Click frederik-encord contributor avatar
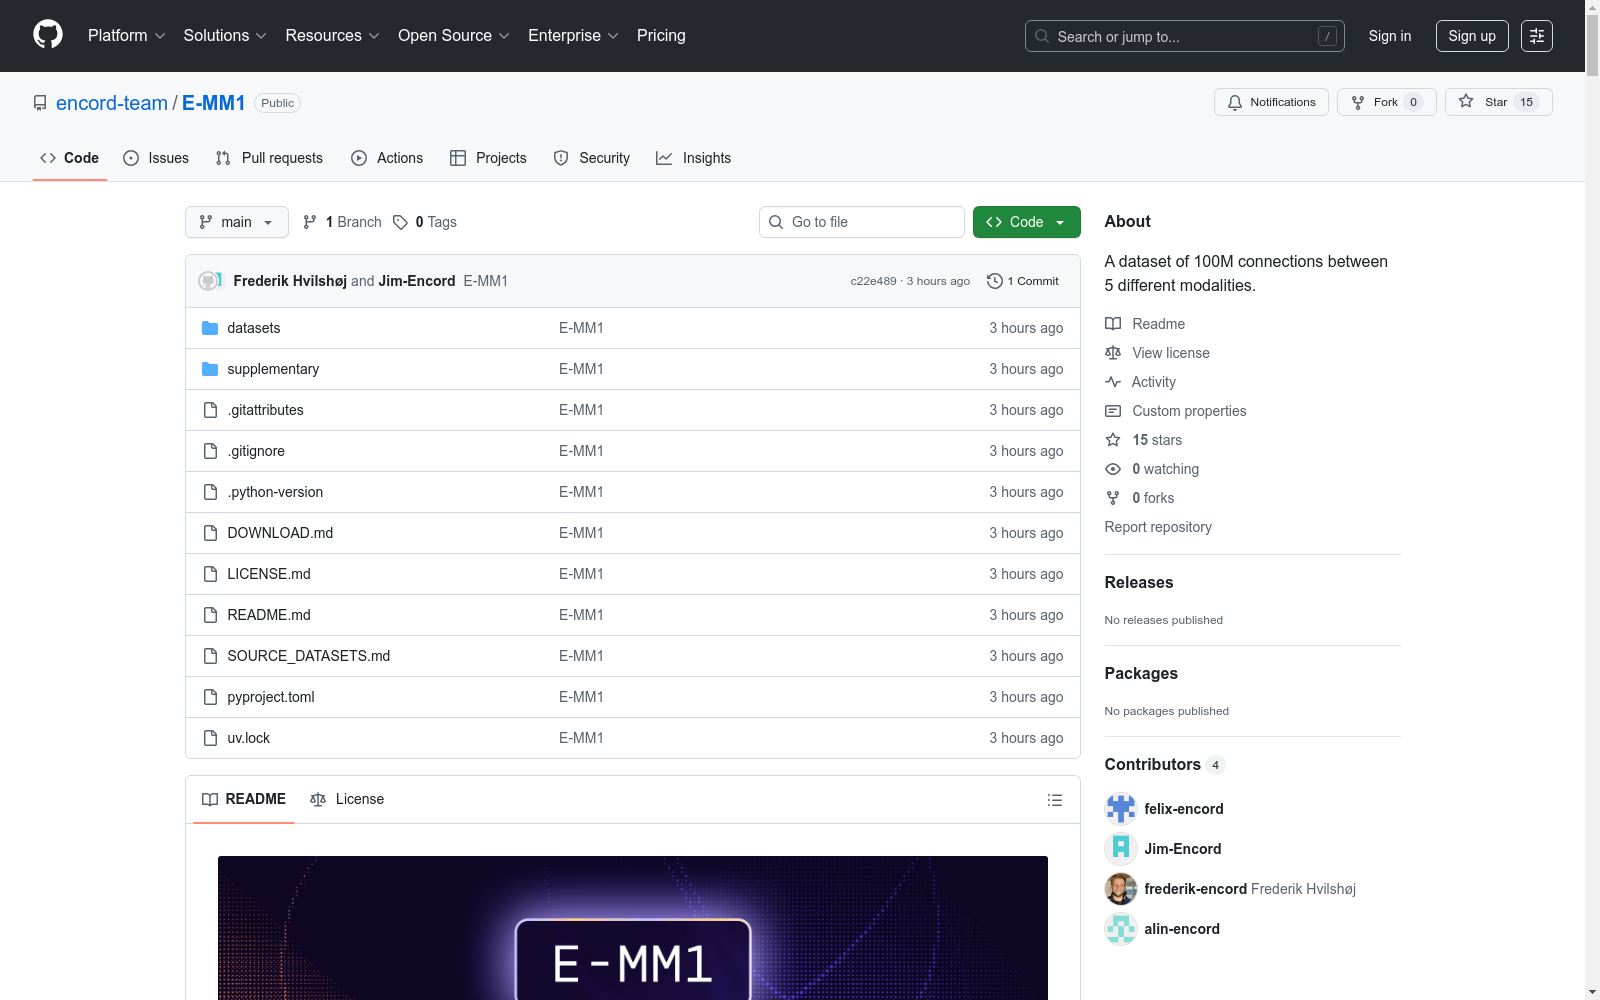The height and width of the screenshot is (1000, 1600). pyautogui.click(x=1121, y=889)
